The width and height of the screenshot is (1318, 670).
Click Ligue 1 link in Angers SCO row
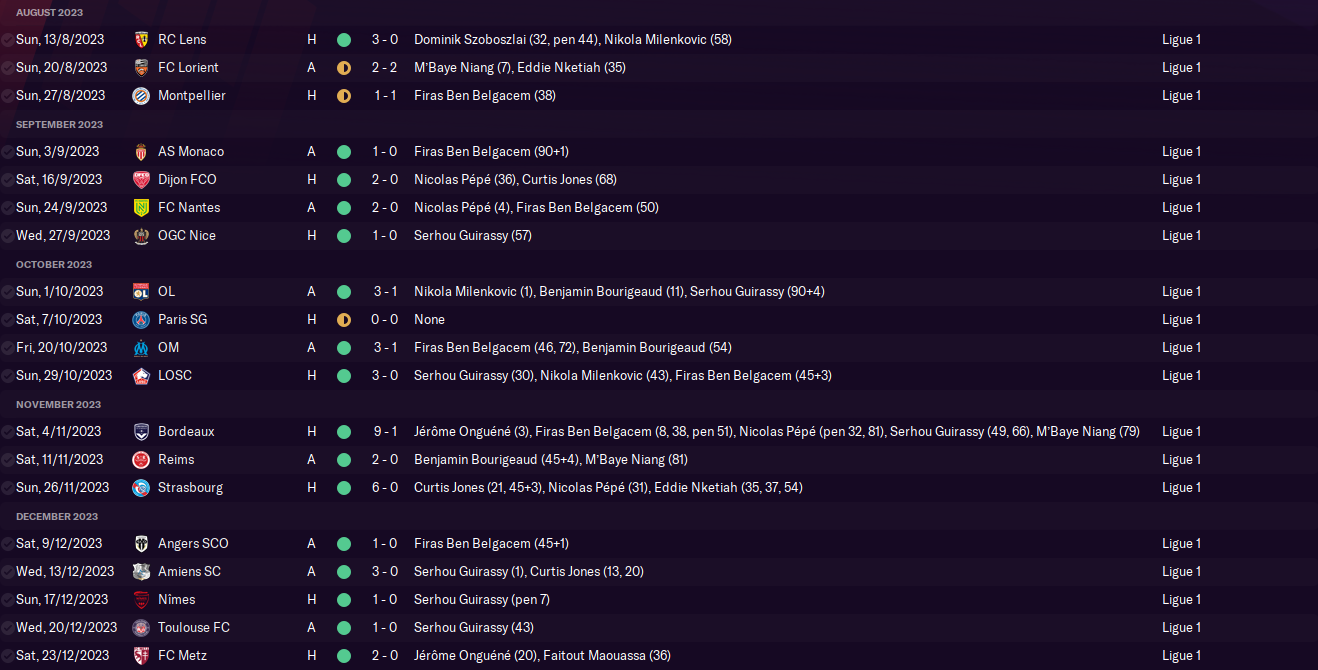(1181, 544)
